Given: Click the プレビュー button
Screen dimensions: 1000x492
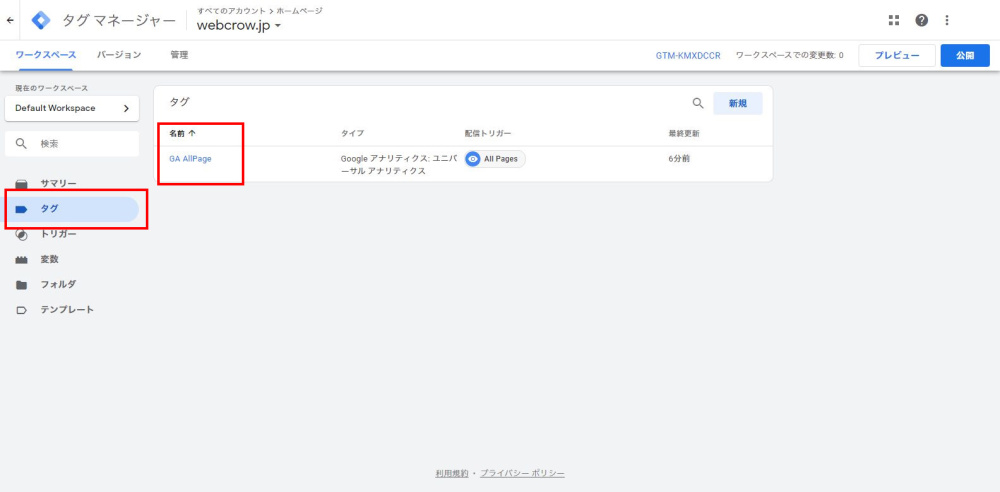Looking at the screenshot, I should point(897,56).
